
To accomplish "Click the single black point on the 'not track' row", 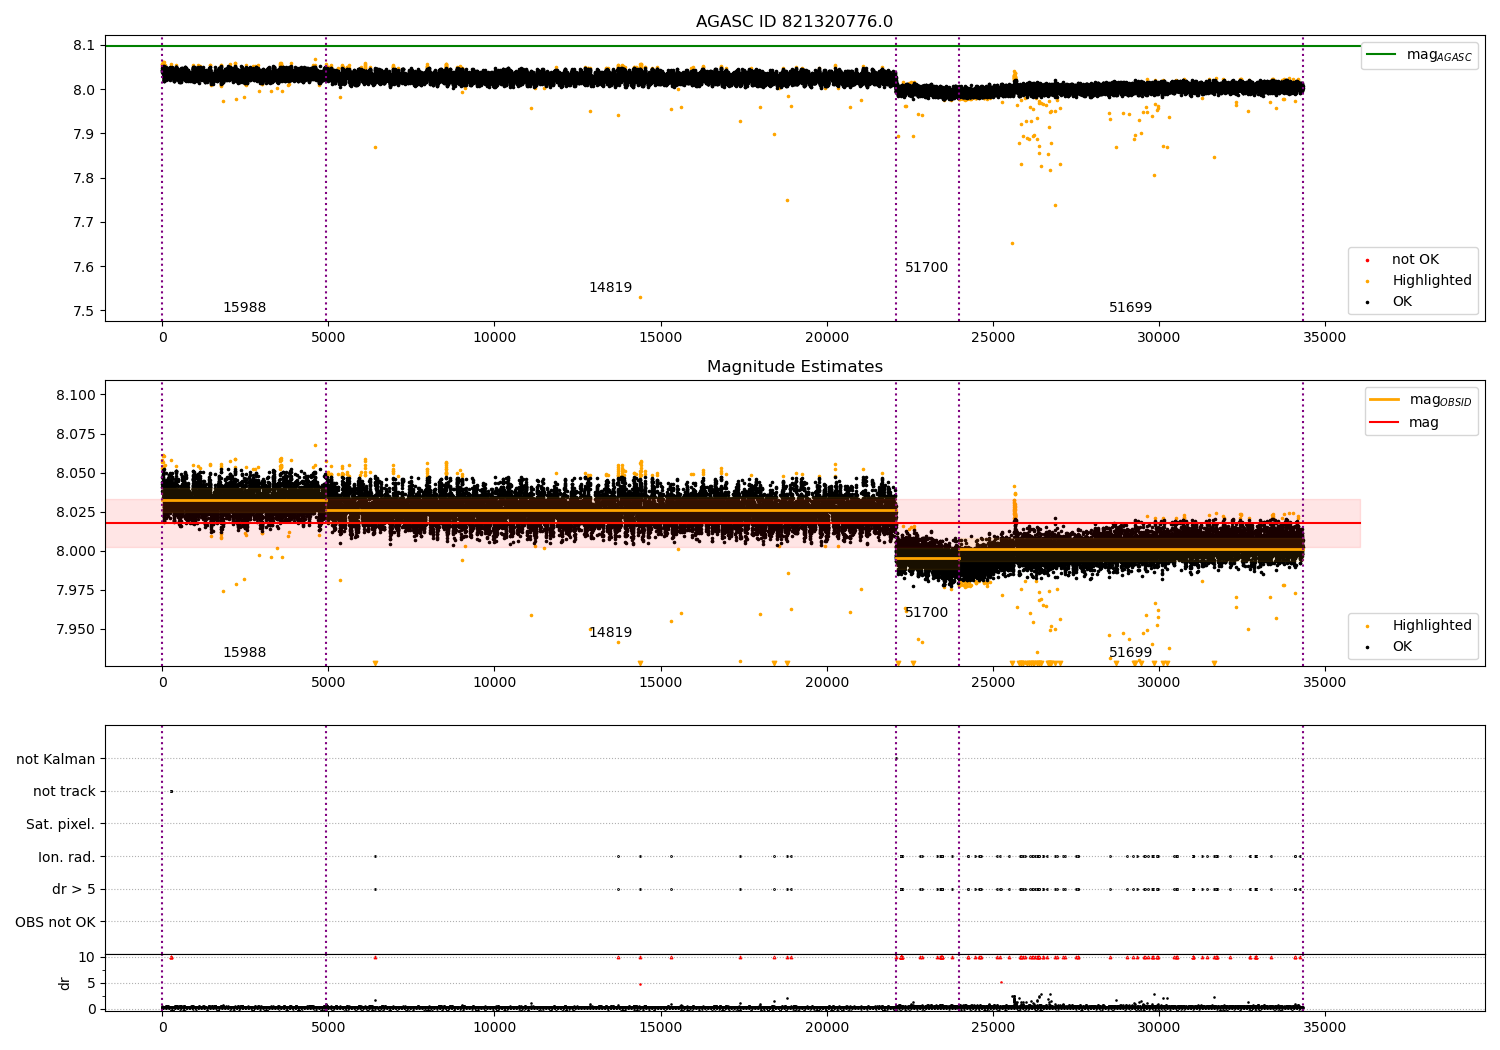I will click(171, 791).
